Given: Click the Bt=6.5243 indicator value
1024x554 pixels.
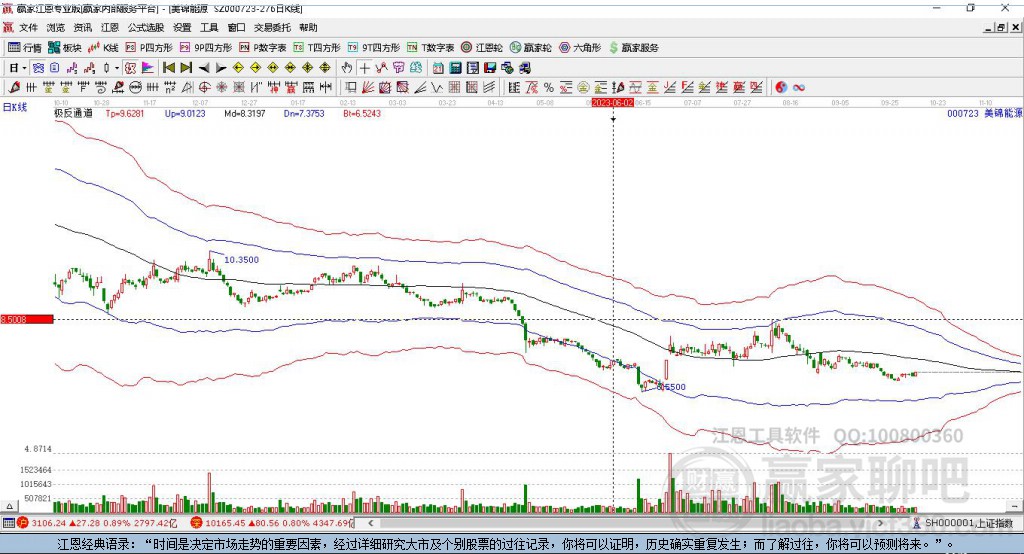Looking at the screenshot, I should point(362,113).
